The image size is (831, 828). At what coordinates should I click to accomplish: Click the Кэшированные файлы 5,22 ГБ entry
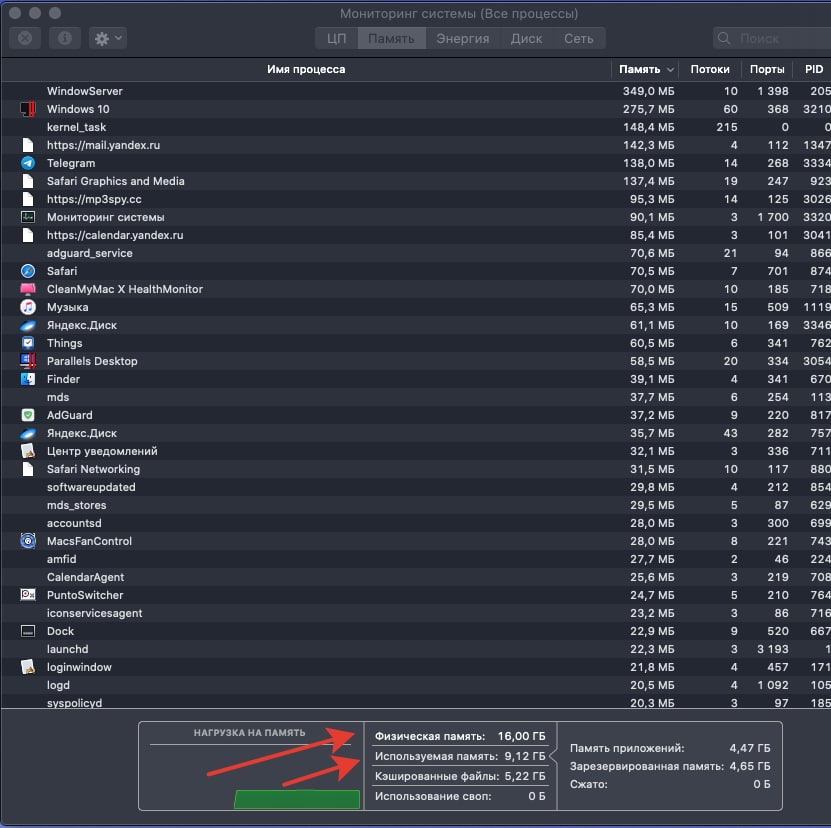pos(460,777)
